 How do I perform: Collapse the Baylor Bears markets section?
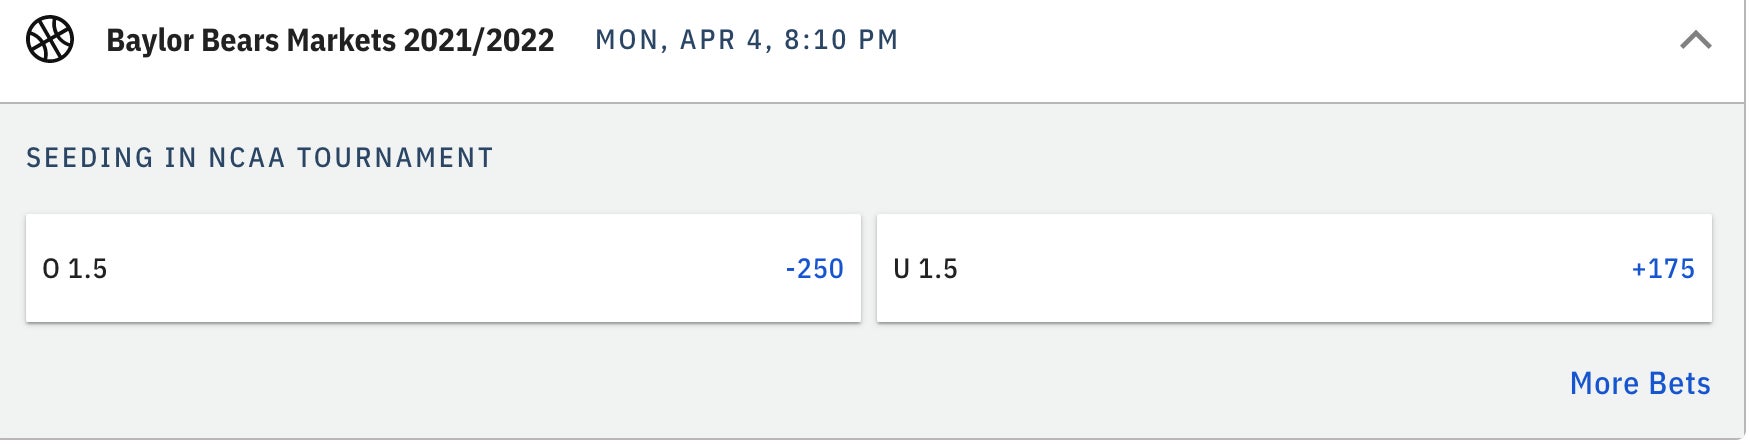[x=1695, y=41]
